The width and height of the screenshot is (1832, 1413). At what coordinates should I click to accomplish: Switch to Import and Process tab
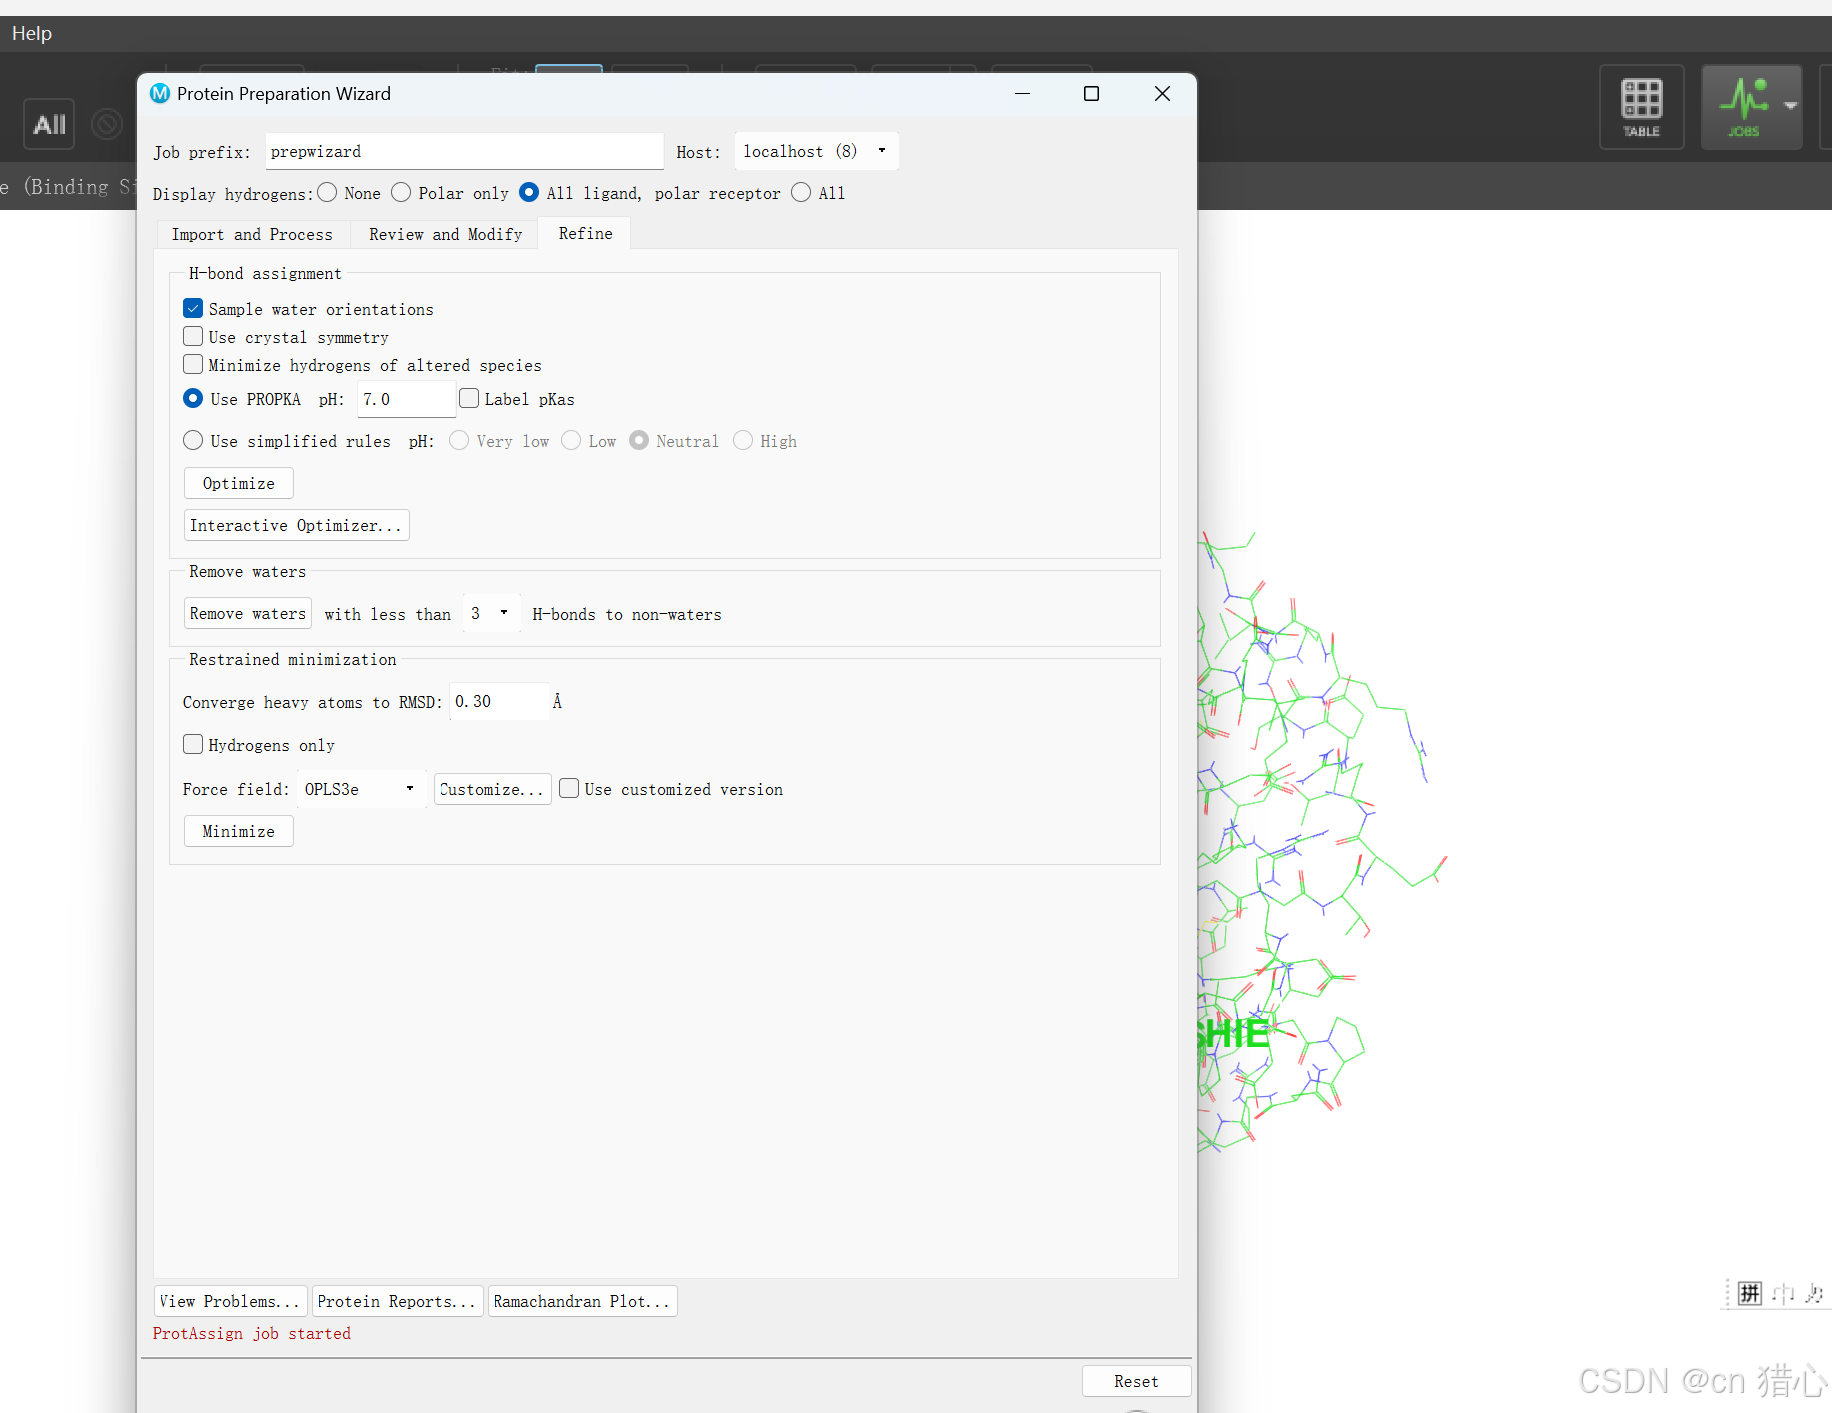tap(252, 234)
